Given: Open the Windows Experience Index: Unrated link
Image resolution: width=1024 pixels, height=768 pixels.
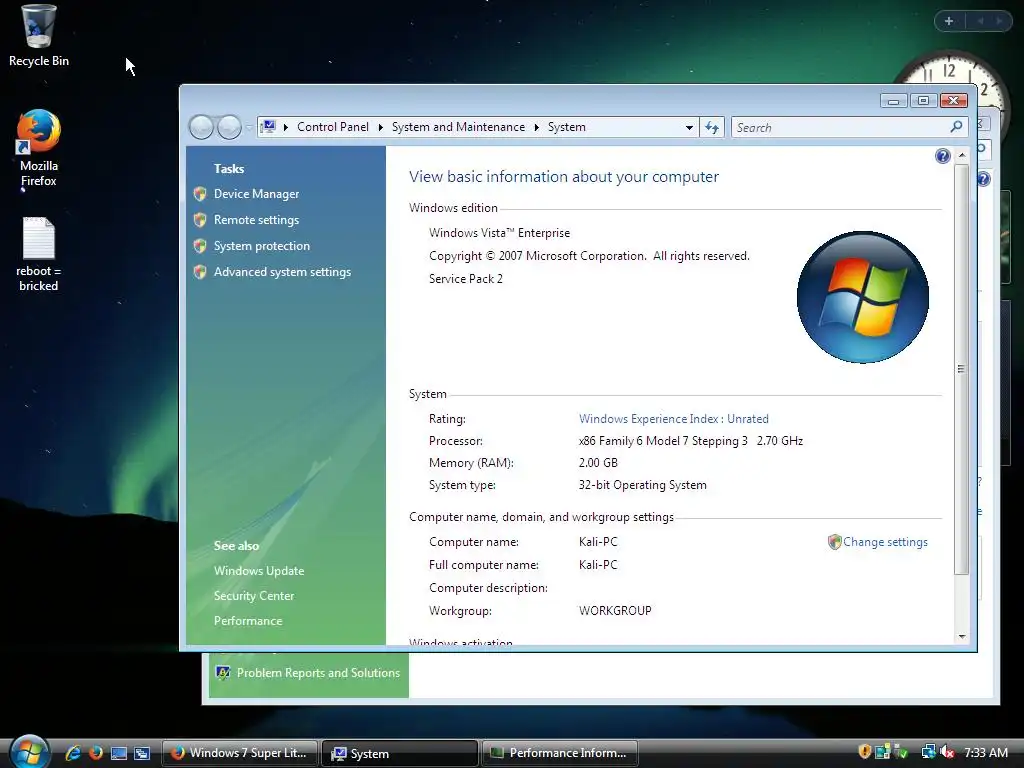Looking at the screenshot, I should 673,419.
